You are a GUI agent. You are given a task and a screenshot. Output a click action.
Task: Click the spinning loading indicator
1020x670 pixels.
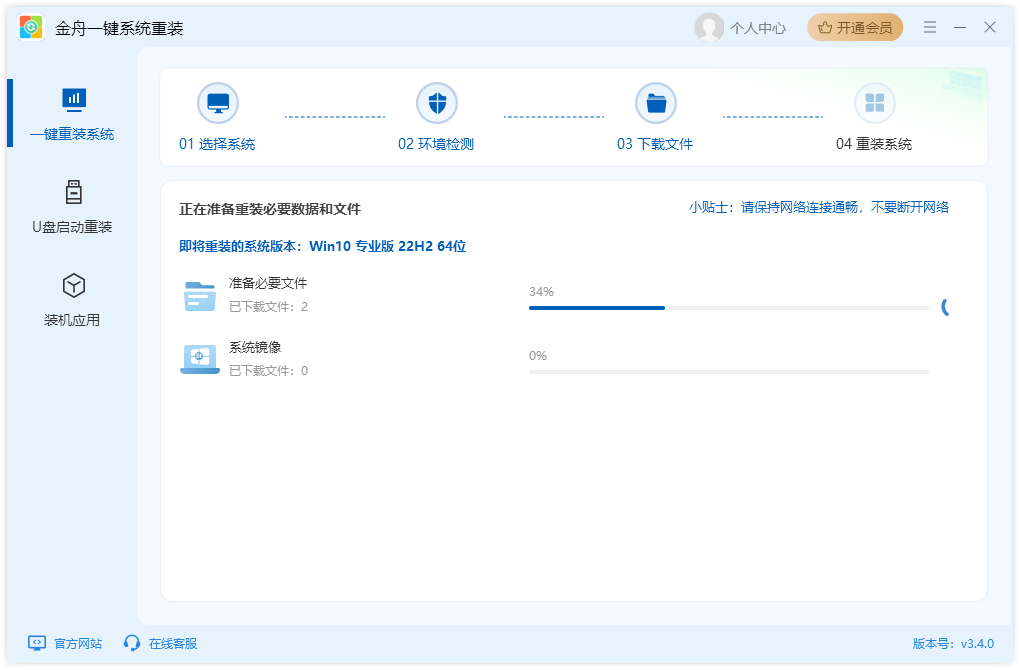pyautogui.click(x=944, y=307)
